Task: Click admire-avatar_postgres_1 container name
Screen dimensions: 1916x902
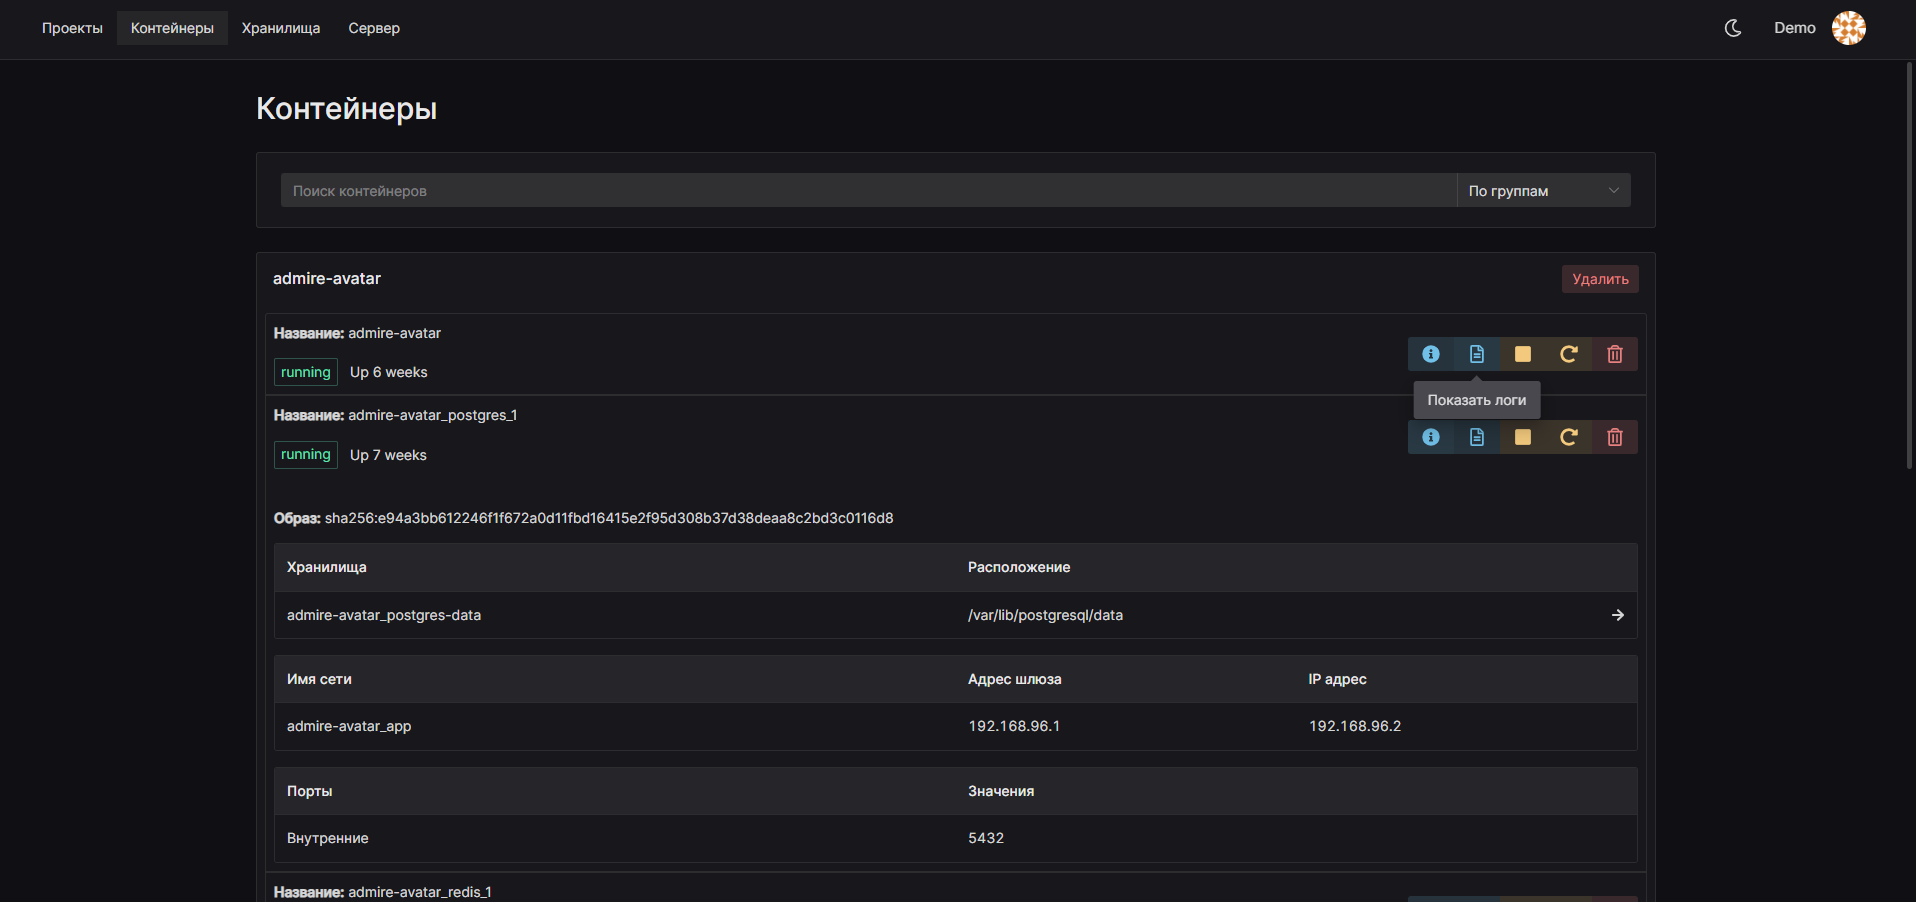Action: tap(433, 415)
